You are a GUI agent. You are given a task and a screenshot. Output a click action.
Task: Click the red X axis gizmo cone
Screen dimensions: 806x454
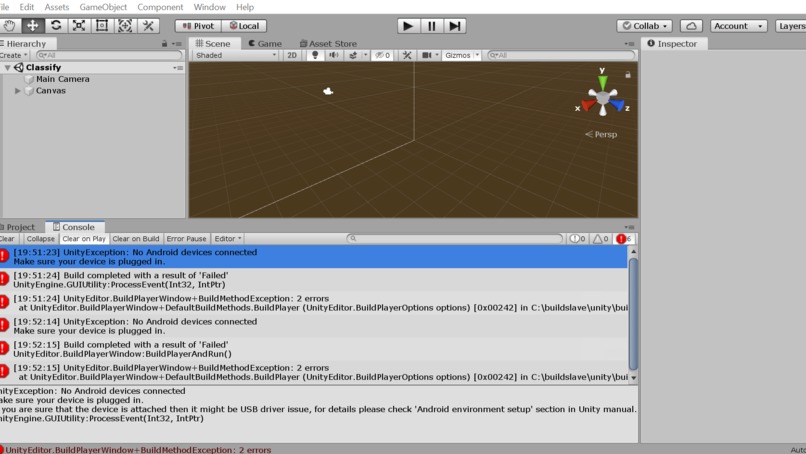click(x=589, y=105)
